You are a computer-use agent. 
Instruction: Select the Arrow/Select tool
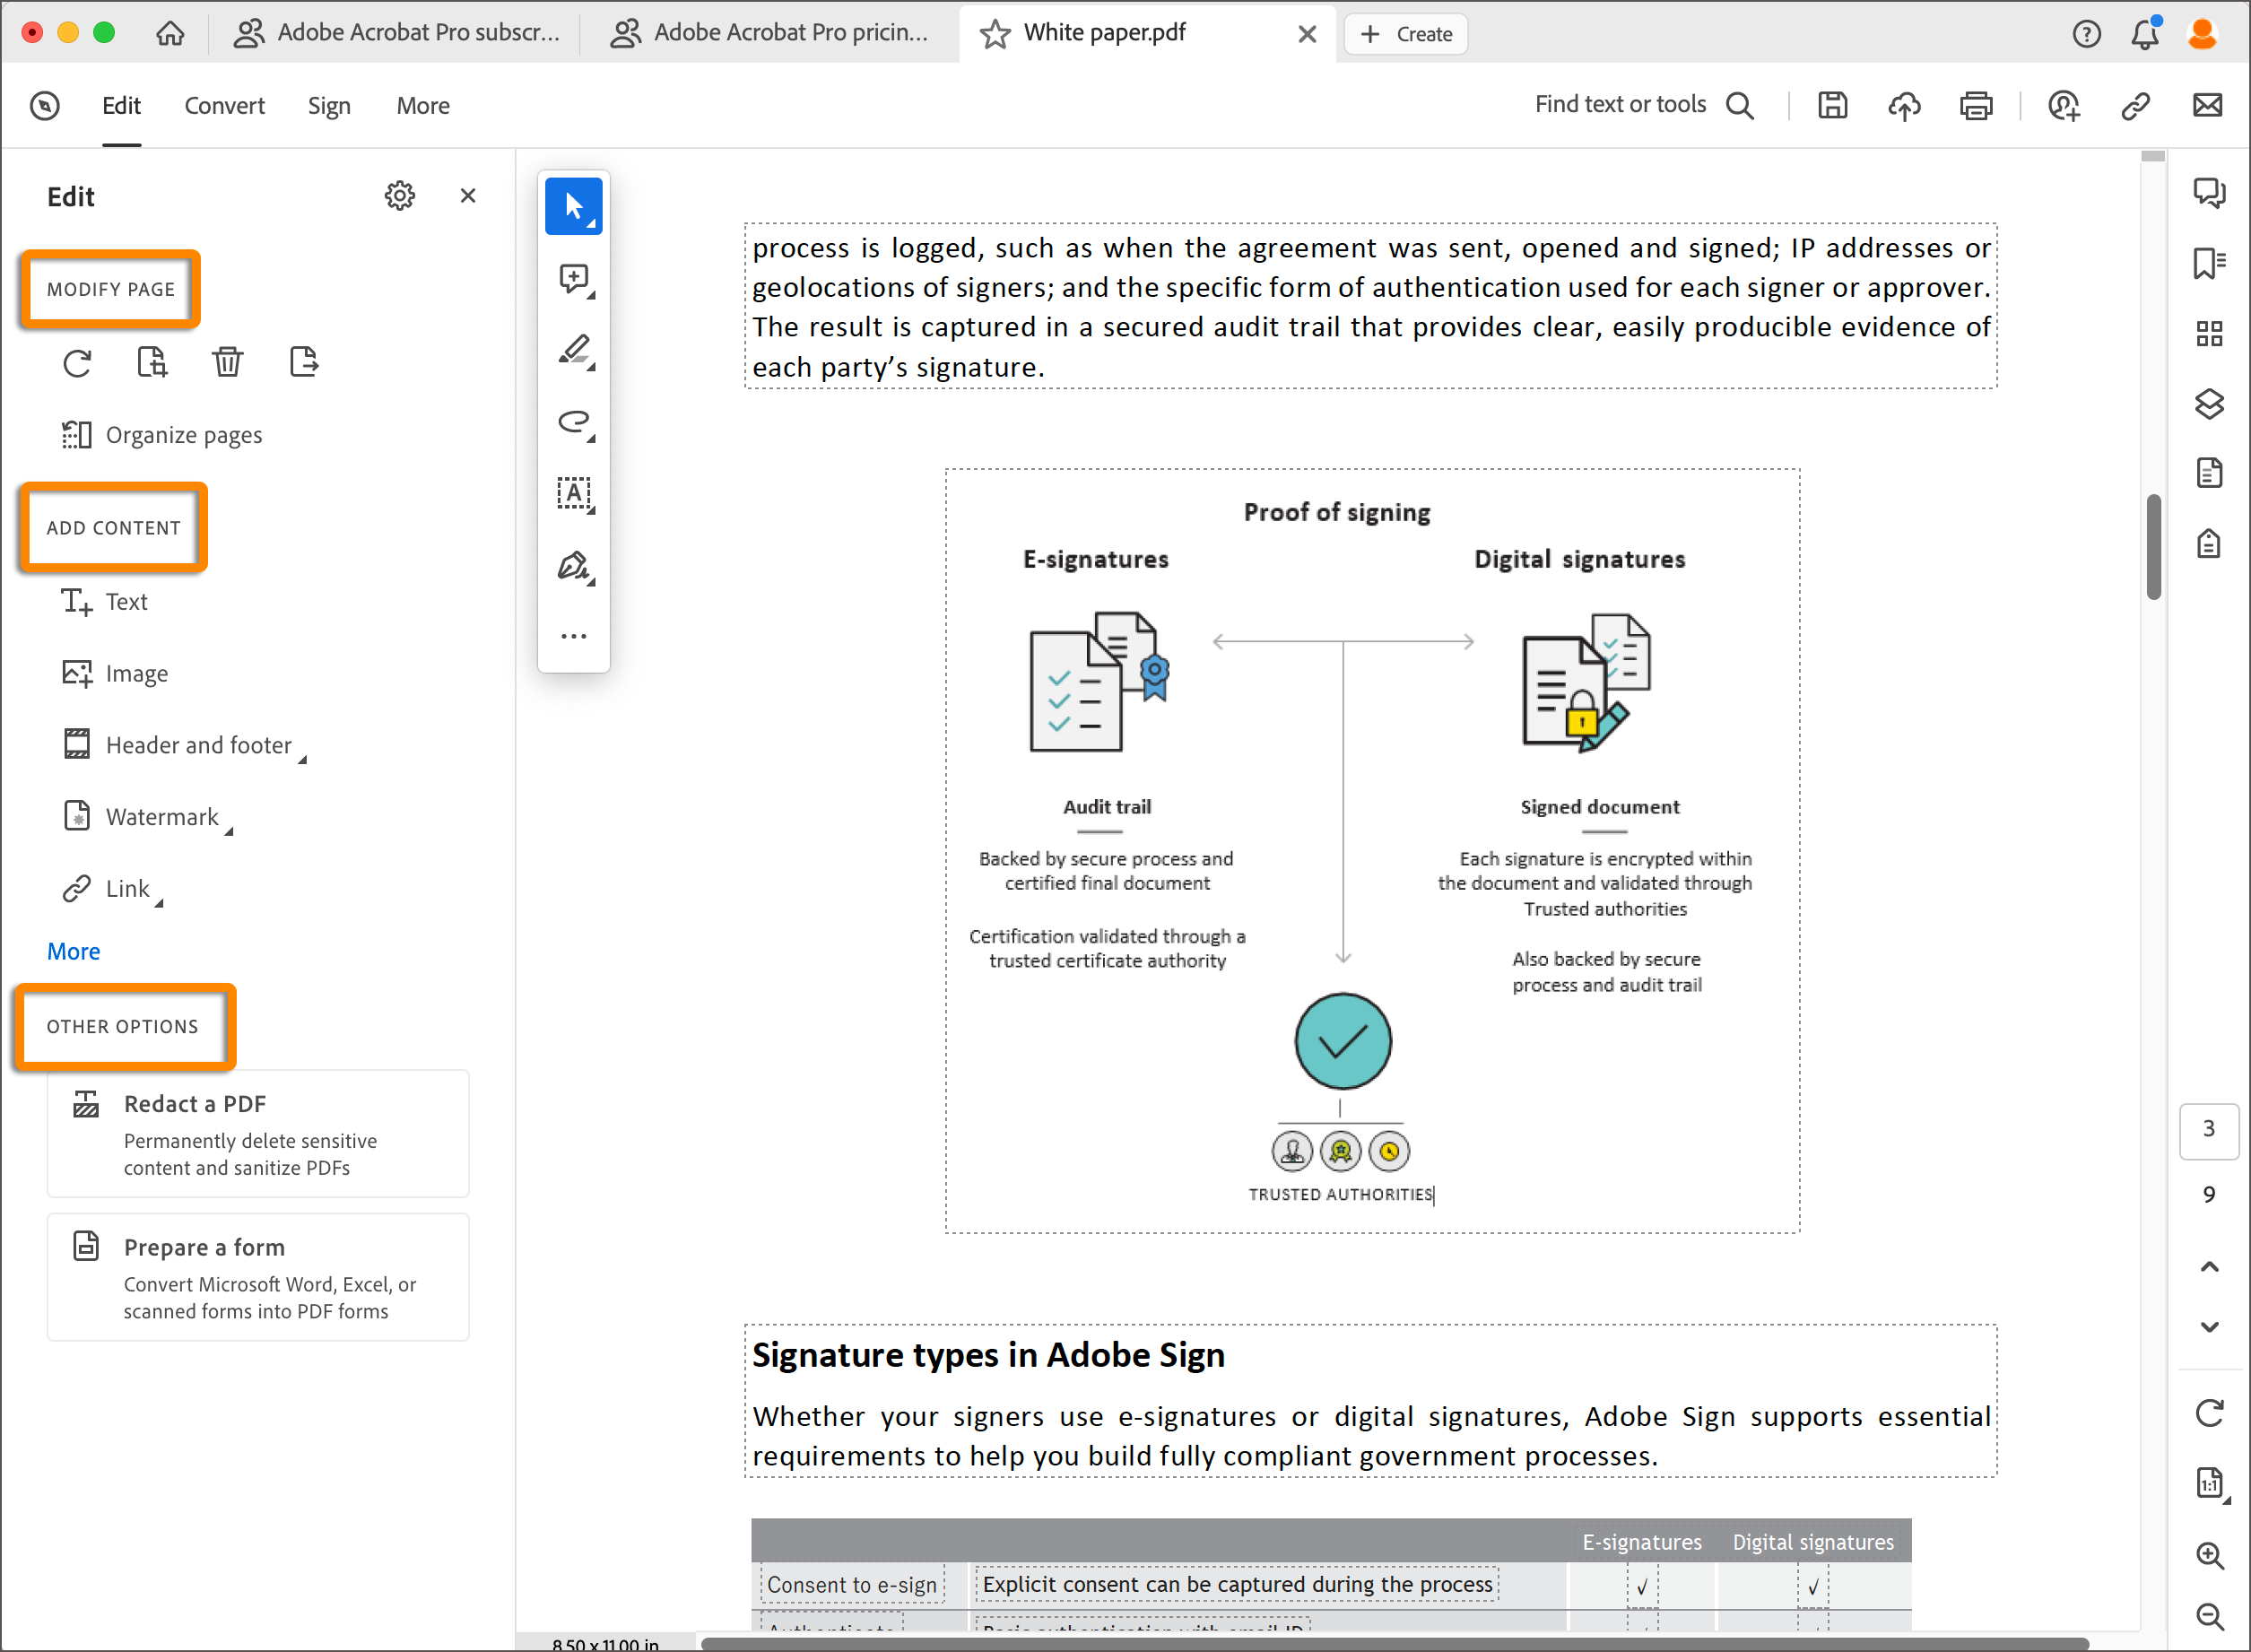pos(575,206)
